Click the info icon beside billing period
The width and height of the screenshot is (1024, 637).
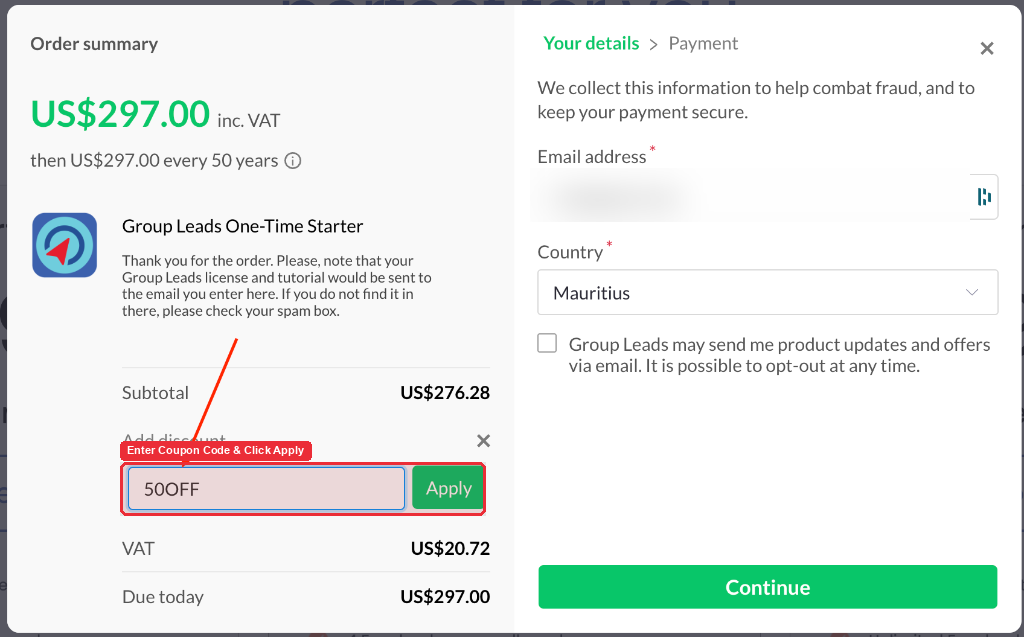[x=293, y=161]
